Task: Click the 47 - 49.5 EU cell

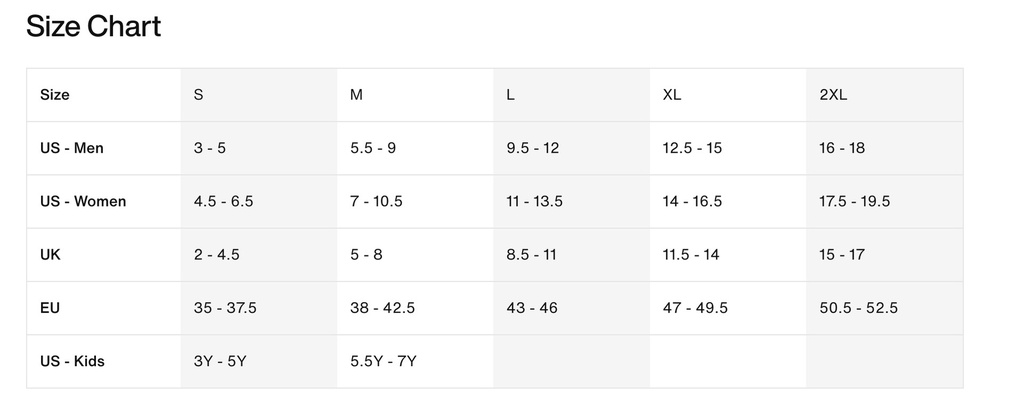Action: 696,307
